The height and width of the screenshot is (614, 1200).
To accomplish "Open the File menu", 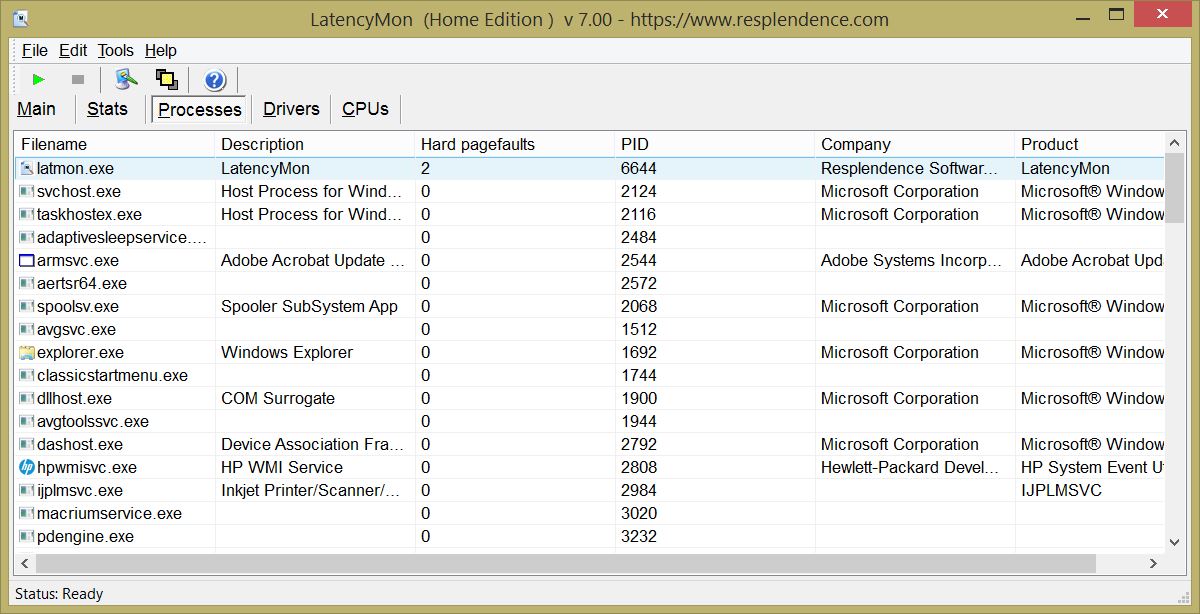I will click(x=35, y=50).
